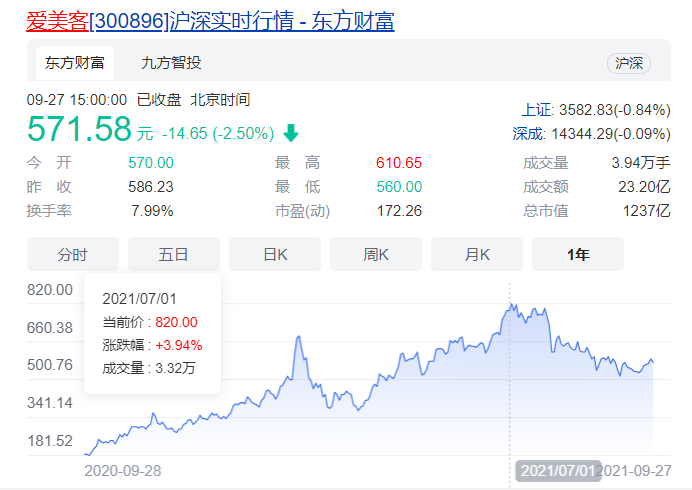
Task: Click the 2021/07/01 chart date marker
Action: (x=558, y=471)
